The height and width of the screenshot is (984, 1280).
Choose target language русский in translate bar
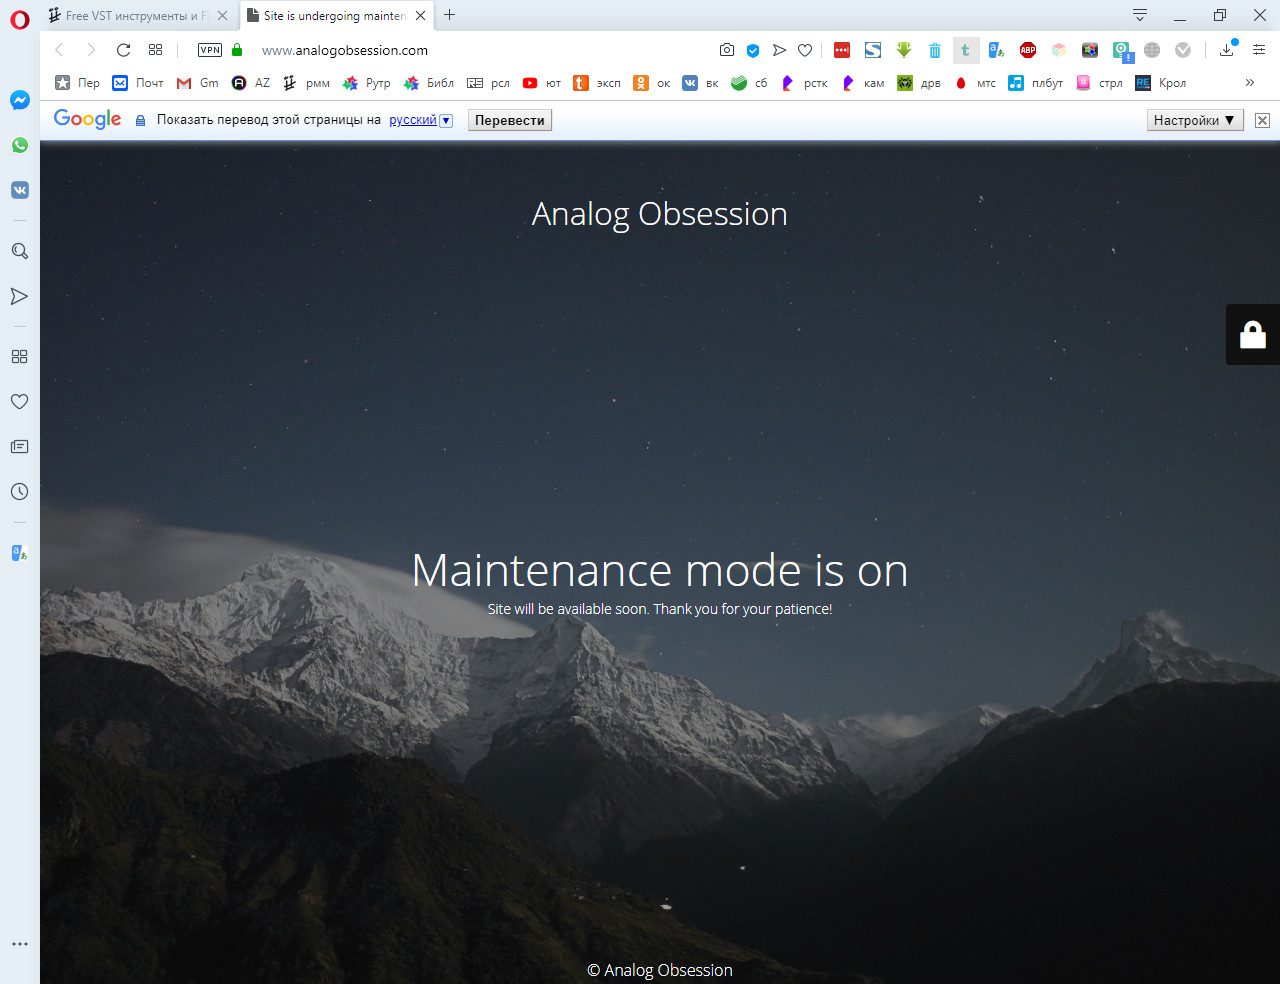421,120
